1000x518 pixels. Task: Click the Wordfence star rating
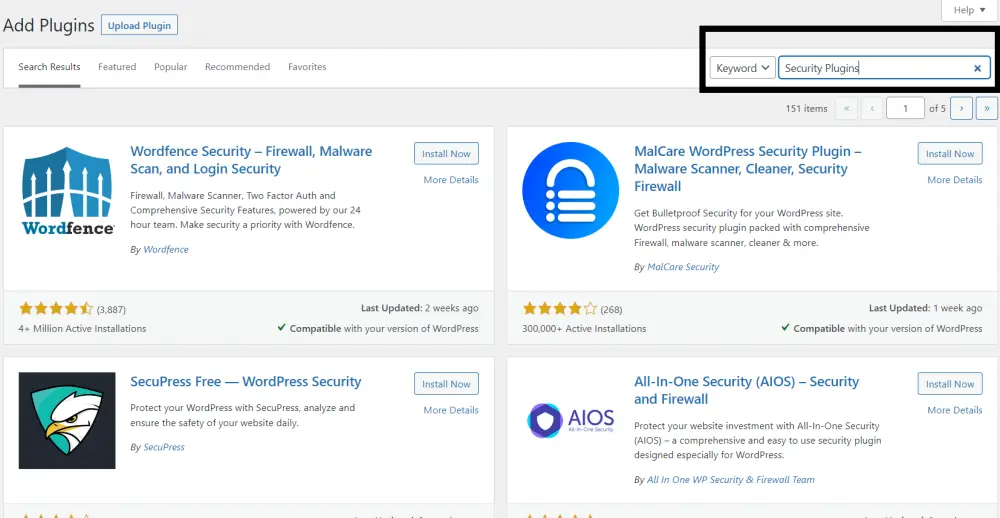[56, 309]
